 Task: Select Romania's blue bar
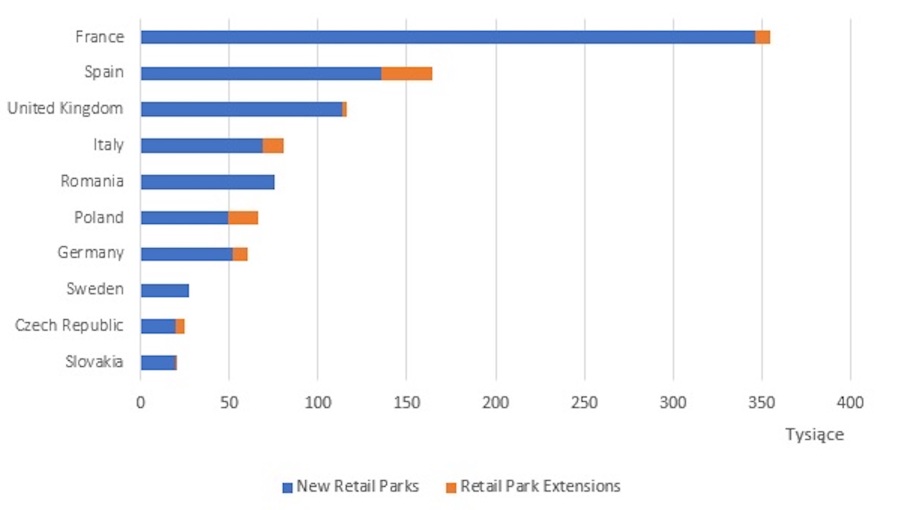click(x=207, y=182)
